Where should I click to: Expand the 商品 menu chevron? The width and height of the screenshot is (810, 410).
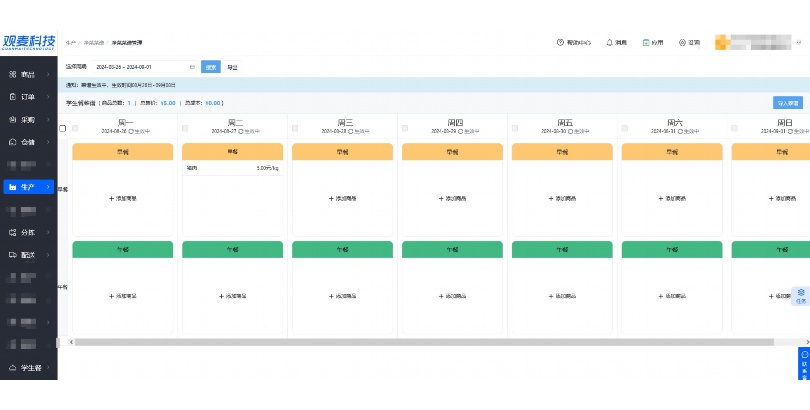coord(48,74)
